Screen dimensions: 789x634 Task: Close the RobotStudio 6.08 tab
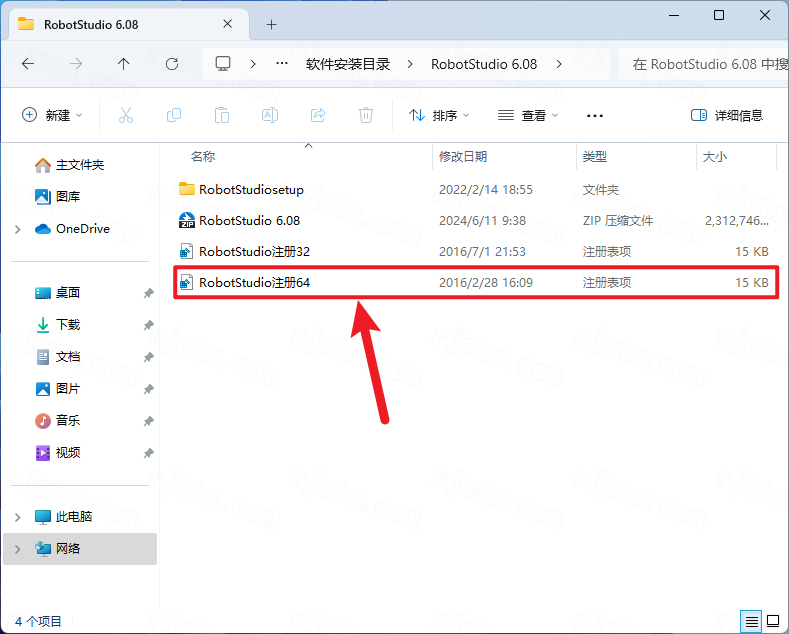pos(227,24)
